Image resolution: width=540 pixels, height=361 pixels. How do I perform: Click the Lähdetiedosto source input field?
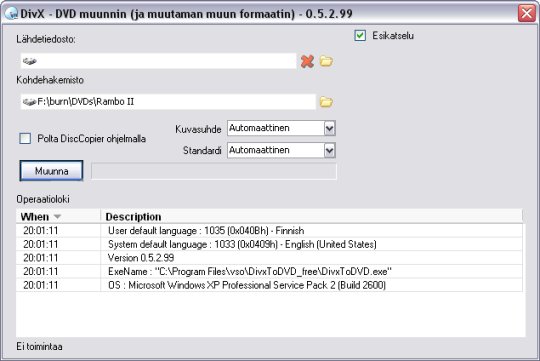click(158, 61)
